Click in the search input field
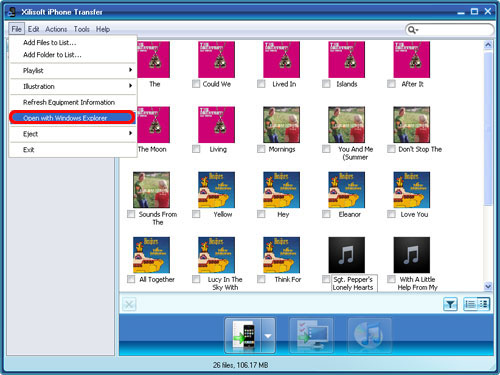Screen dimensions: 500x375 click(x=455, y=30)
